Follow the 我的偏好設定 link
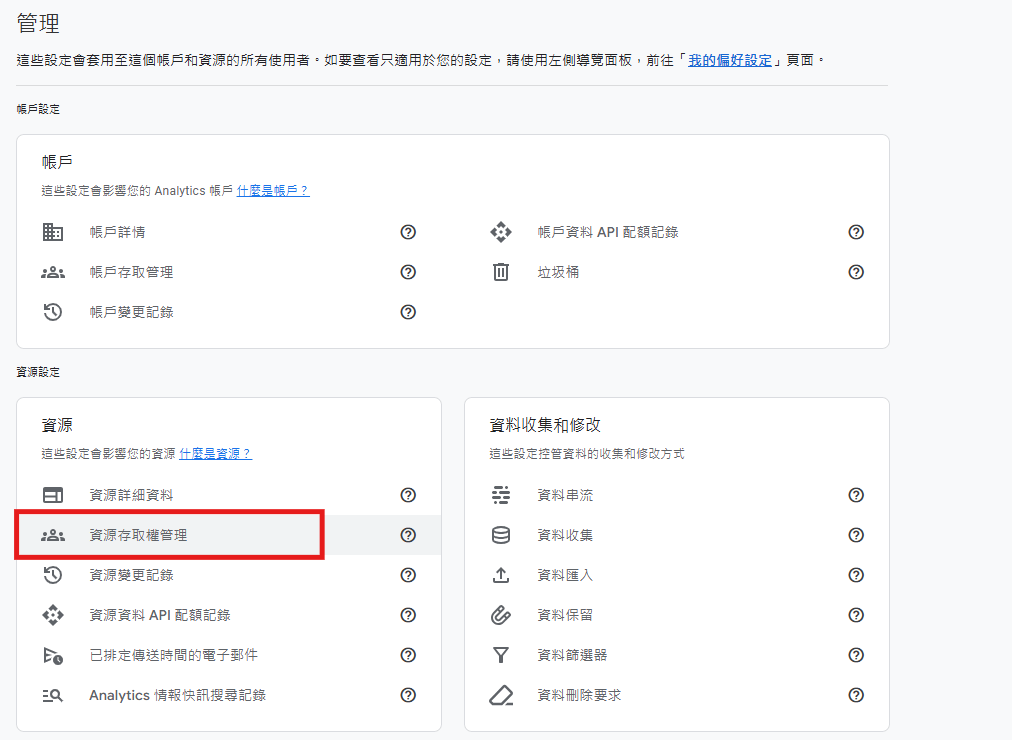Viewport: 1012px width, 740px height. point(730,60)
